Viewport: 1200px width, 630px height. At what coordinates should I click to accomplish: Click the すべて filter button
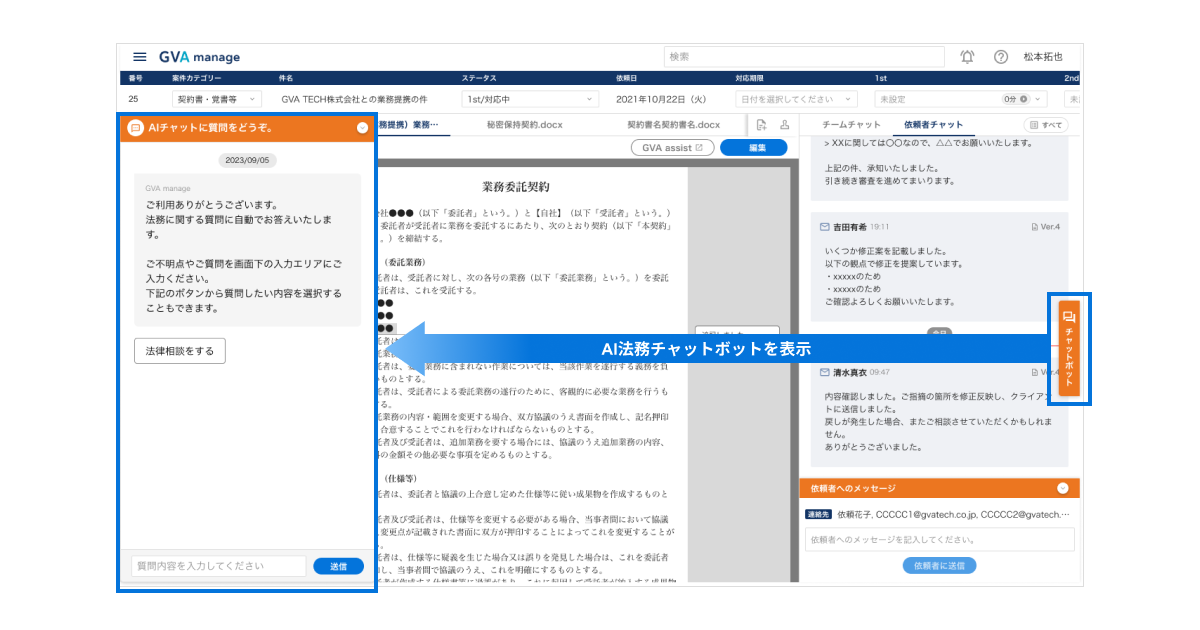pos(1046,125)
